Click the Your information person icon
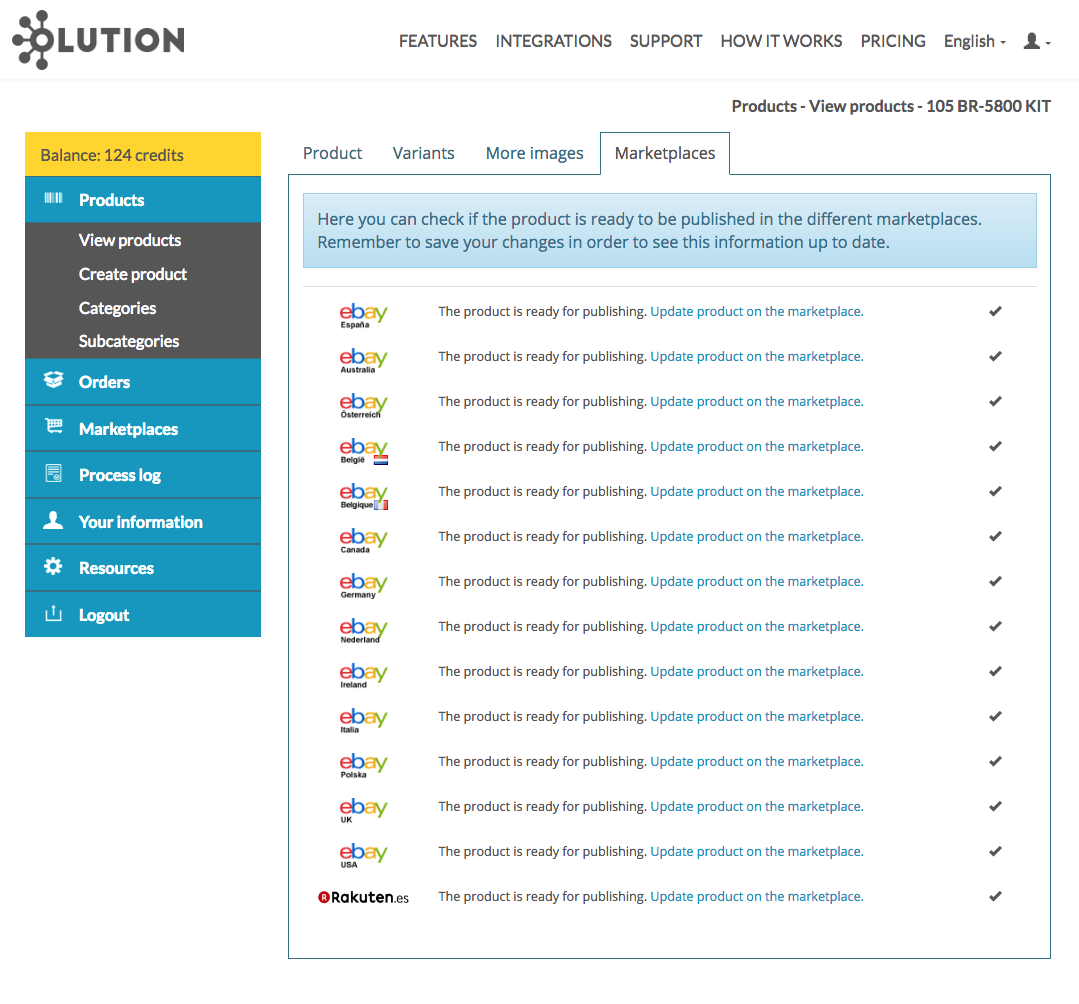This screenshot has width=1079, height=1004. tap(53, 520)
